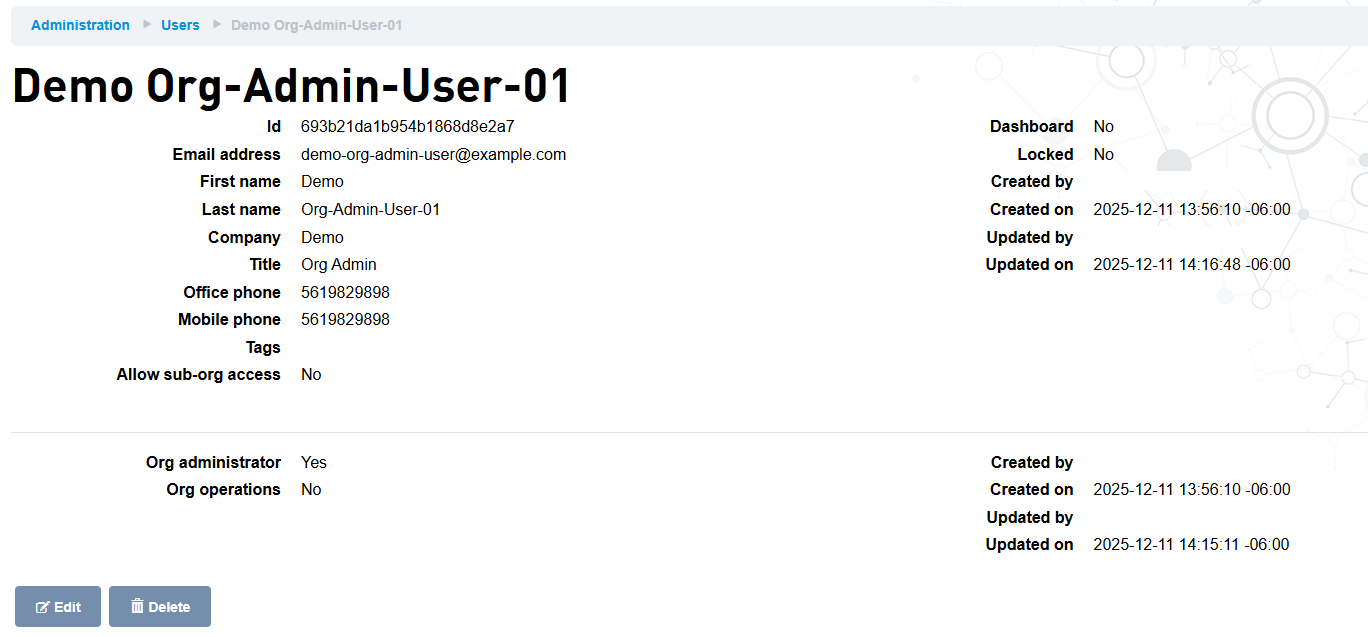1368x637 pixels.
Task: Click the Allow sub-org access No value
Action: coord(311,375)
